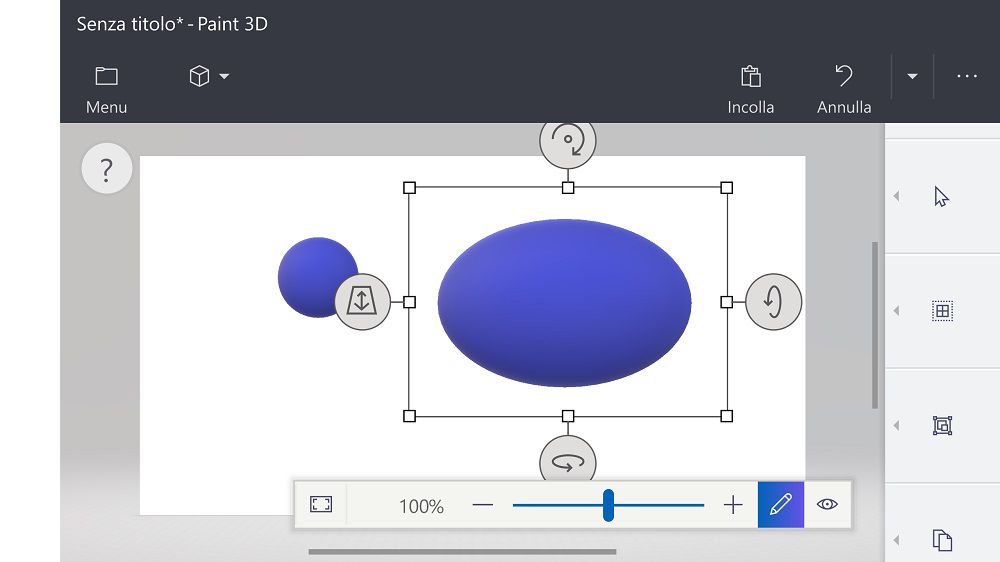This screenshot has width=1000, height=562.
Task: Expand the 3D view dropdown arrow
Action: pyautogui.click(x=224, y=77)
